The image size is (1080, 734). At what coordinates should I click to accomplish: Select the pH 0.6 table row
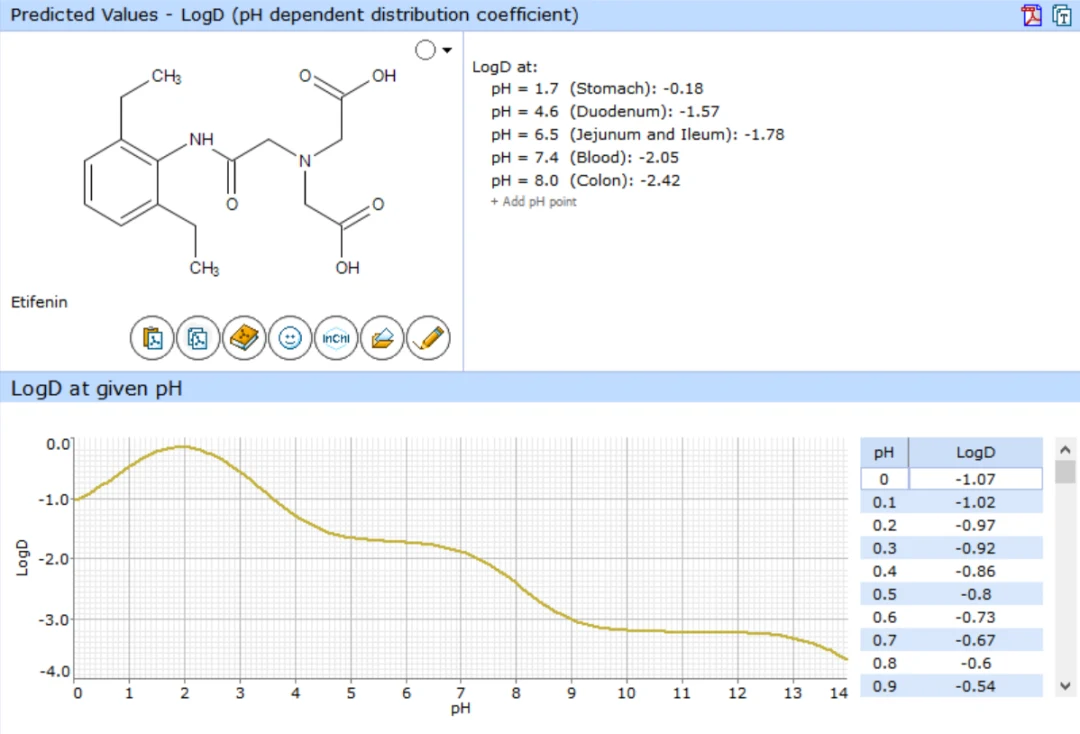tap(951, 618)
